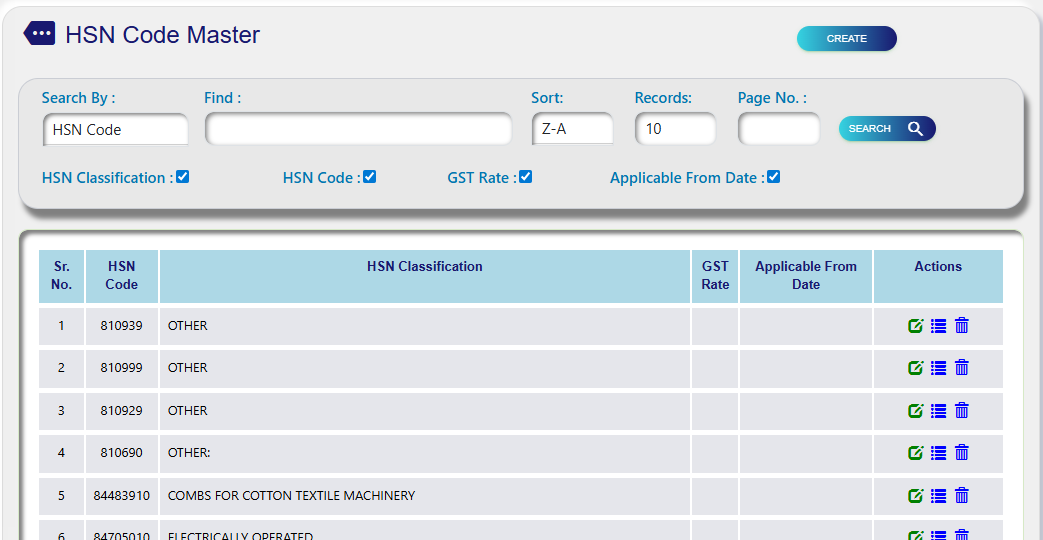Image resolution: width=1043 pixels, height=540 pixels.
Task: Open the Sort order Z-A dropdown
Action: click(572, 129)
